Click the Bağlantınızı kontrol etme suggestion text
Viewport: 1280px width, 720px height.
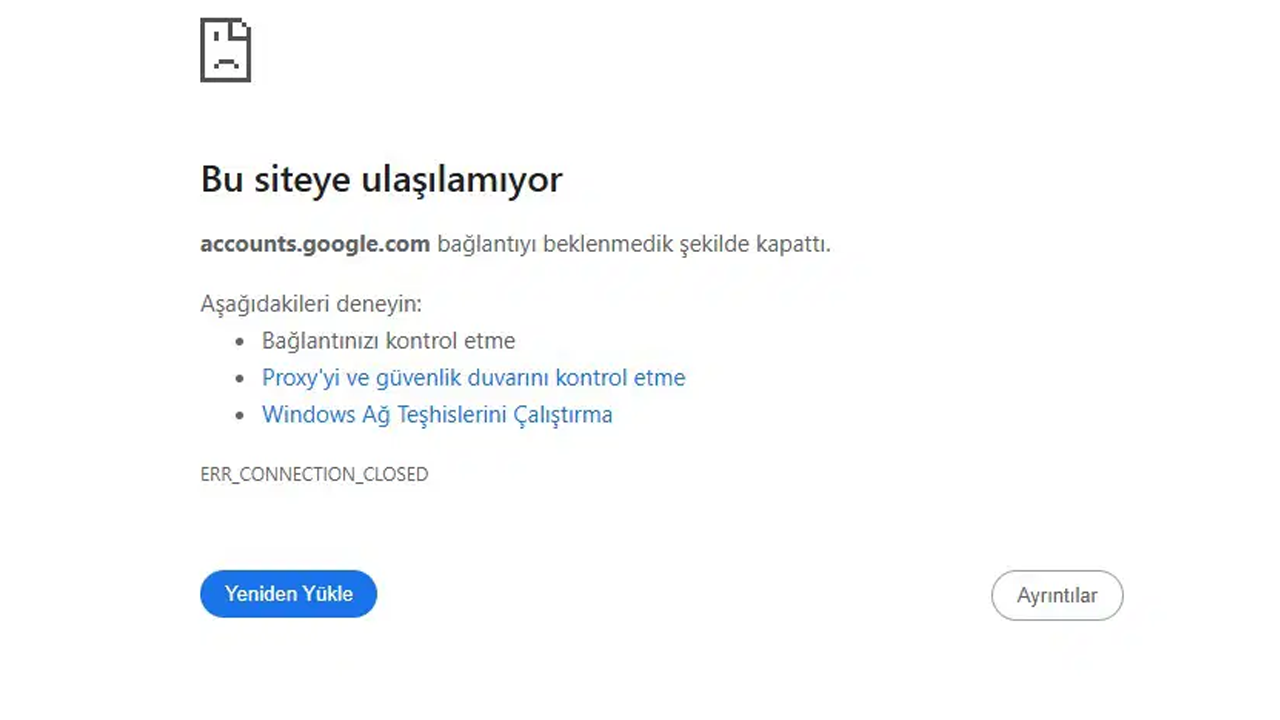click(388, 341)
